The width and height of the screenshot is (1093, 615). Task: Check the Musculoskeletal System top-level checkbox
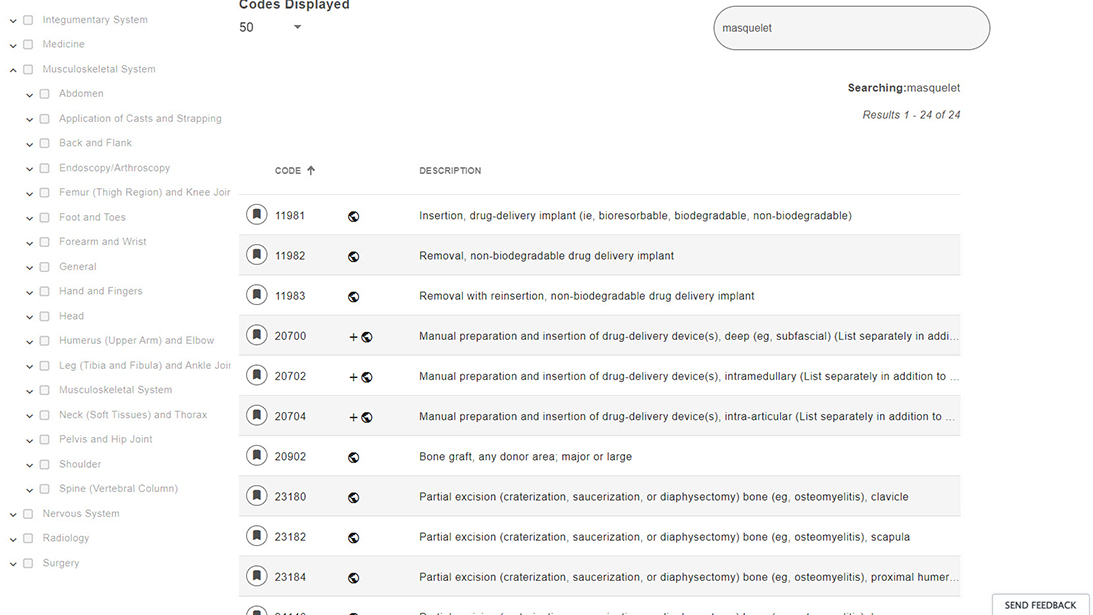point(28,69)
